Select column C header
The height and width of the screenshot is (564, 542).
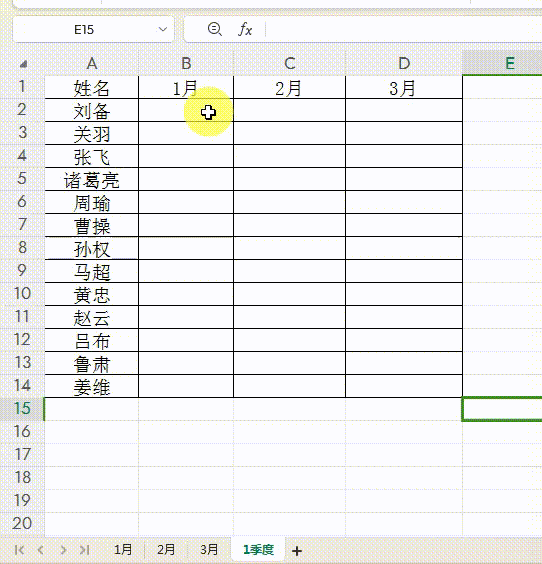(290, 63)
